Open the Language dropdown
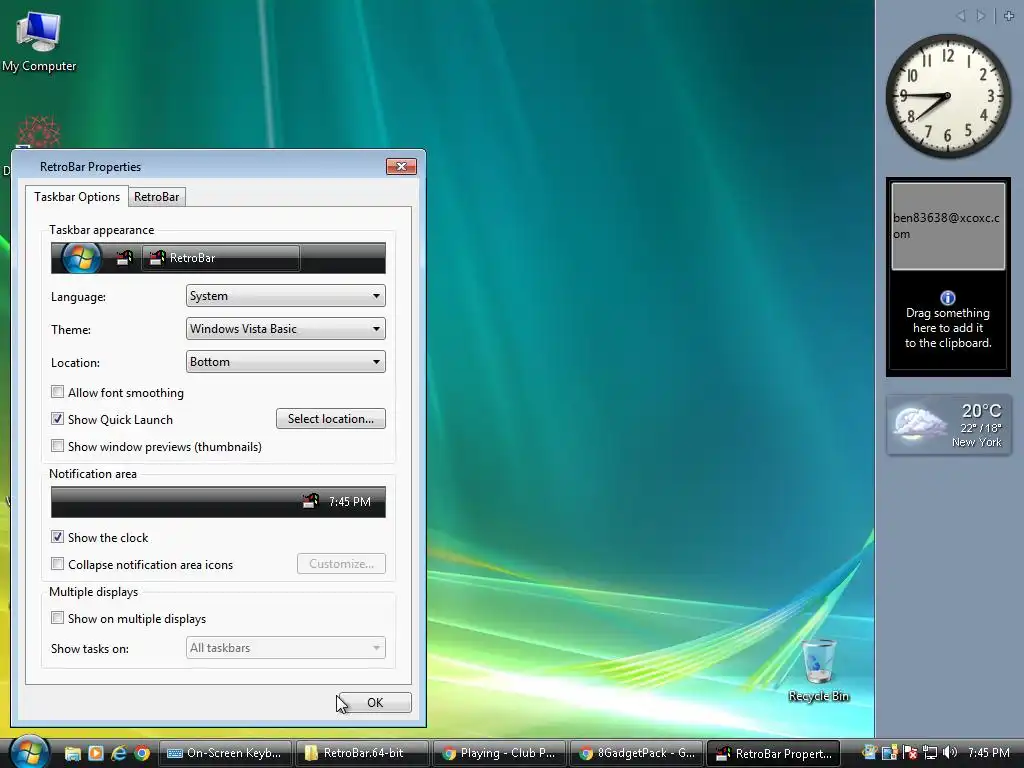This screenshot has width=1024, height=768. tap(285, 296)
